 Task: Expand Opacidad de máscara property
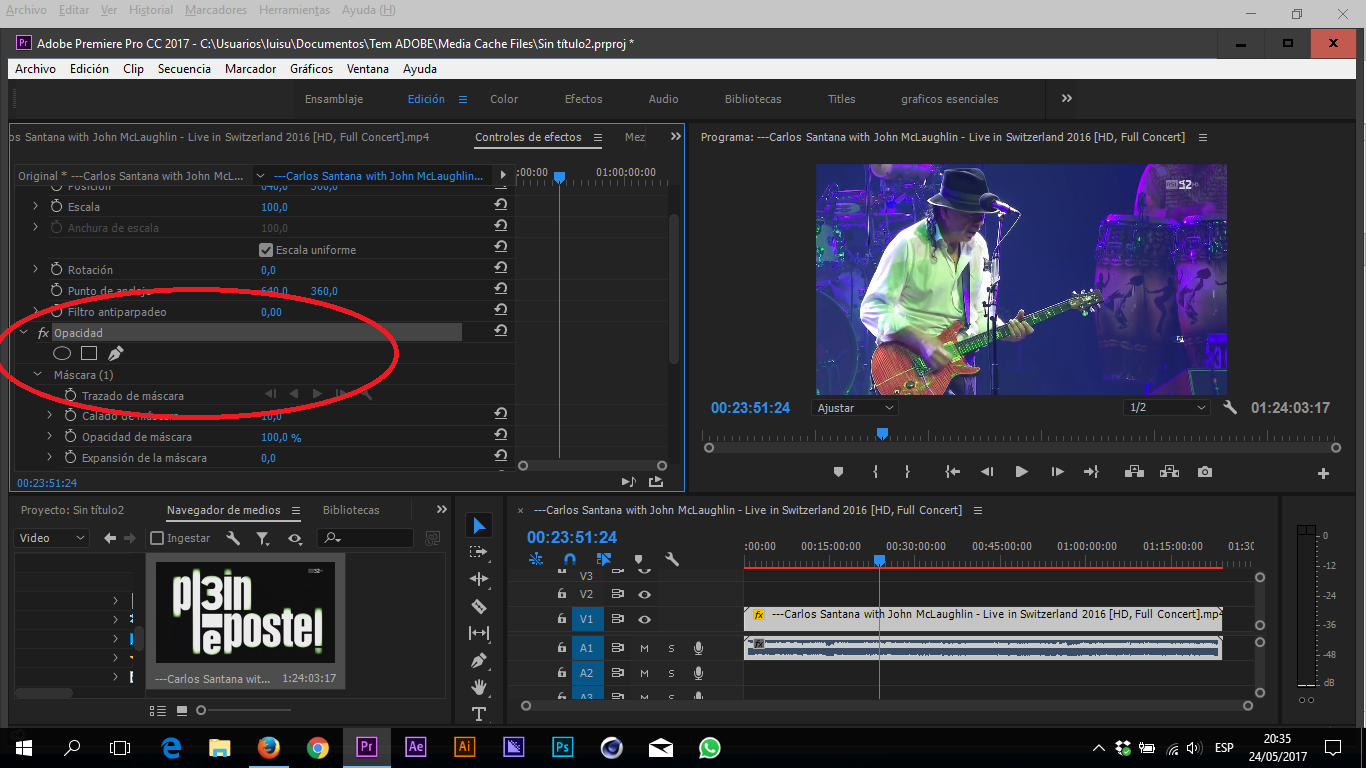pyautogui.click(x=51, y=436)
